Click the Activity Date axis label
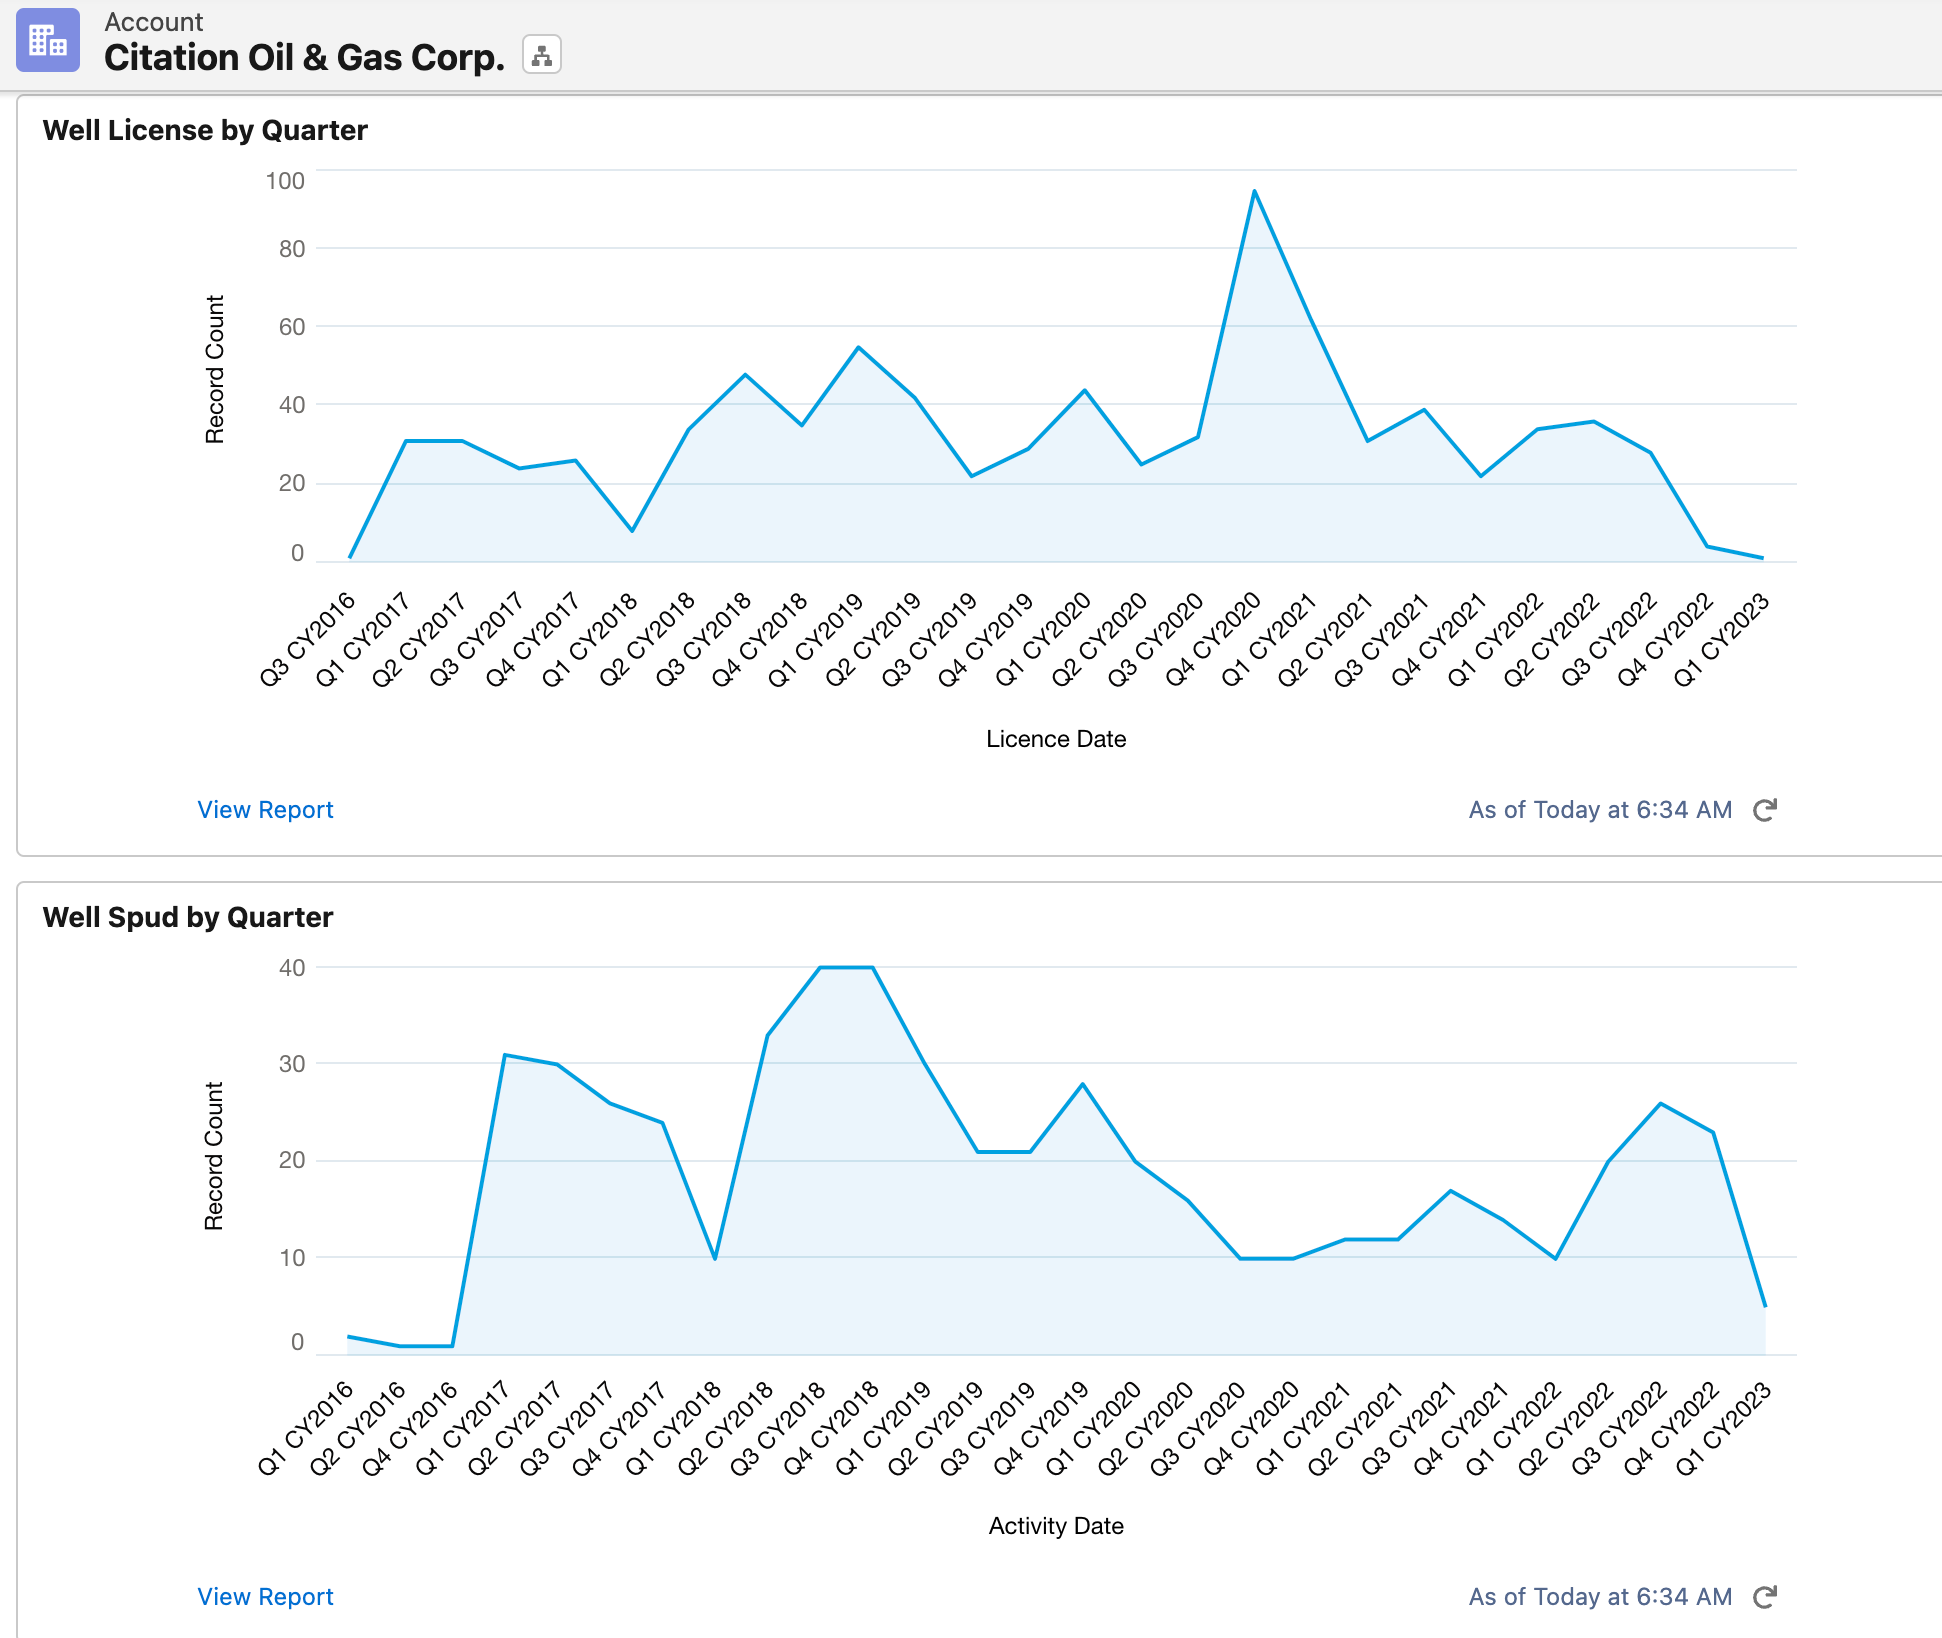 click(x=1056, y=1526)
